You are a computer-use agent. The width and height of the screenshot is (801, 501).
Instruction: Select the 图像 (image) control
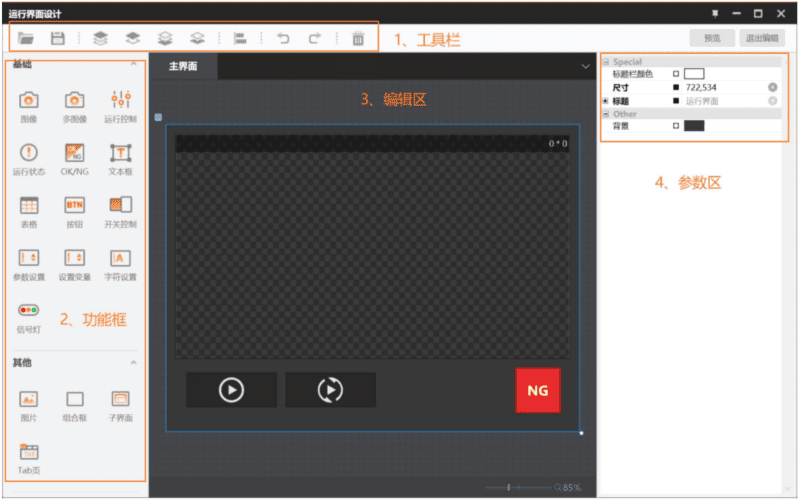pyautogui.click(x=29, y=106)
